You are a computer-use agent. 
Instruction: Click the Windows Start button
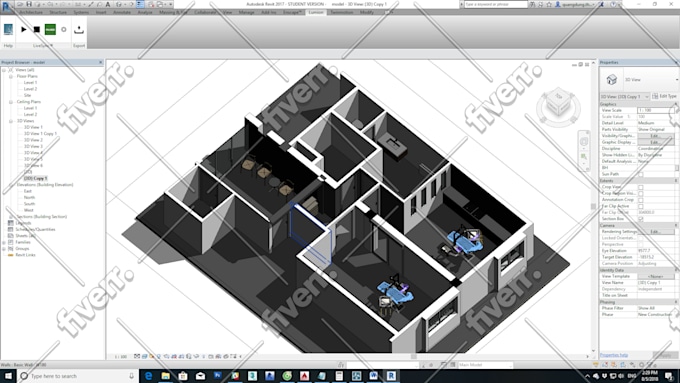pos(8,376)
